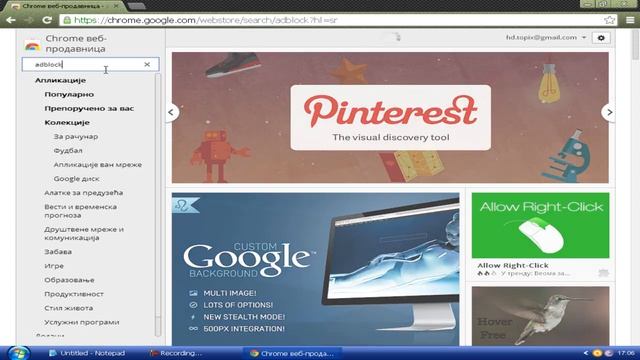Screen dimensions: 640x360
Task: Switch to Recording taskbar item
Action: pos(176,353)
